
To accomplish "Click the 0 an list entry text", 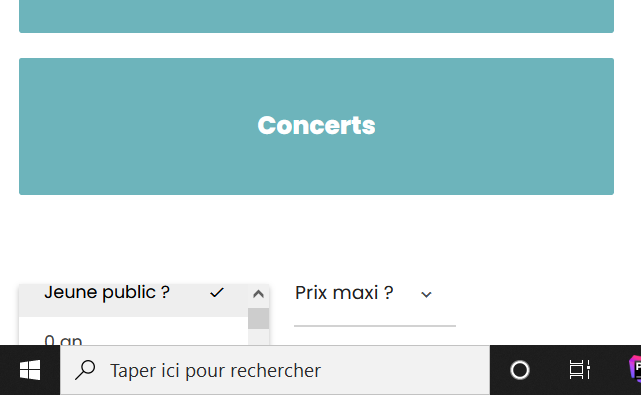I will tap(63, 340).
